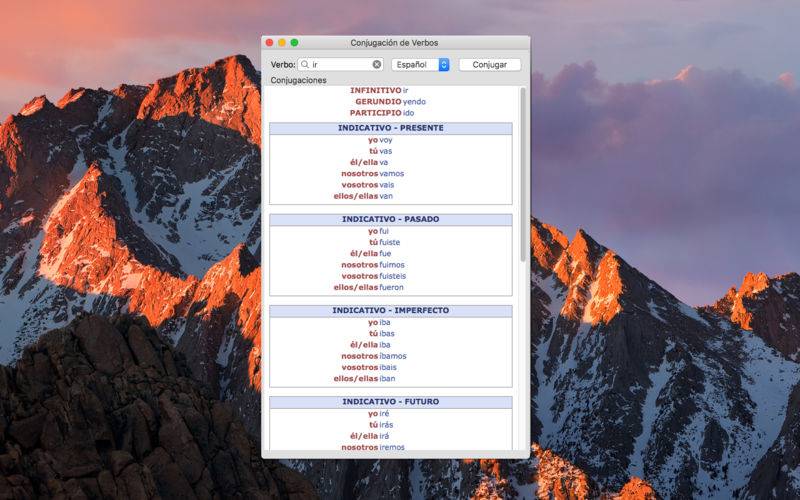Click the present form van
Viewport: 800px width, 500px height.
point(386,196)
